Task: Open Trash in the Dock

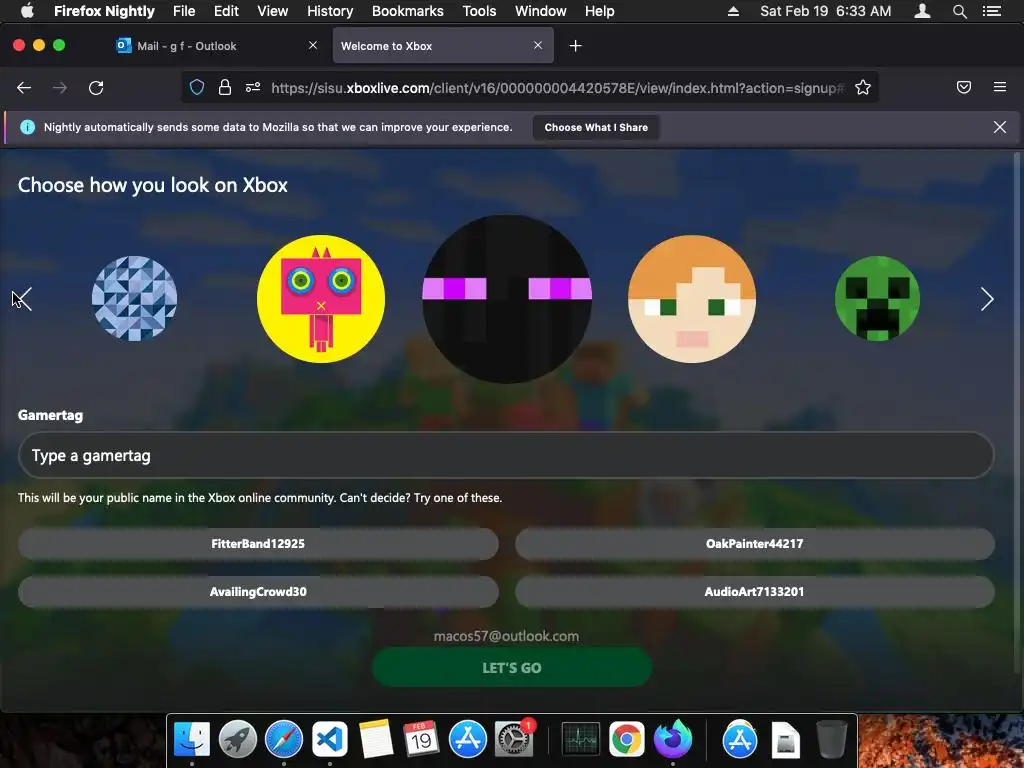Action: coord(832,739)
